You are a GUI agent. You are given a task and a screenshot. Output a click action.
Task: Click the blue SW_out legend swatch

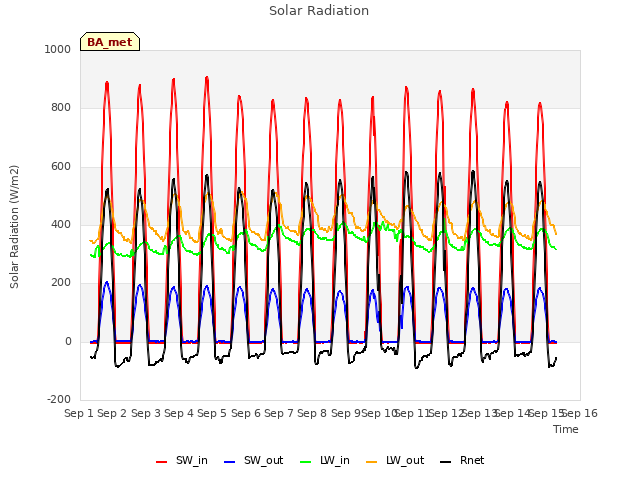coord(230,462)
